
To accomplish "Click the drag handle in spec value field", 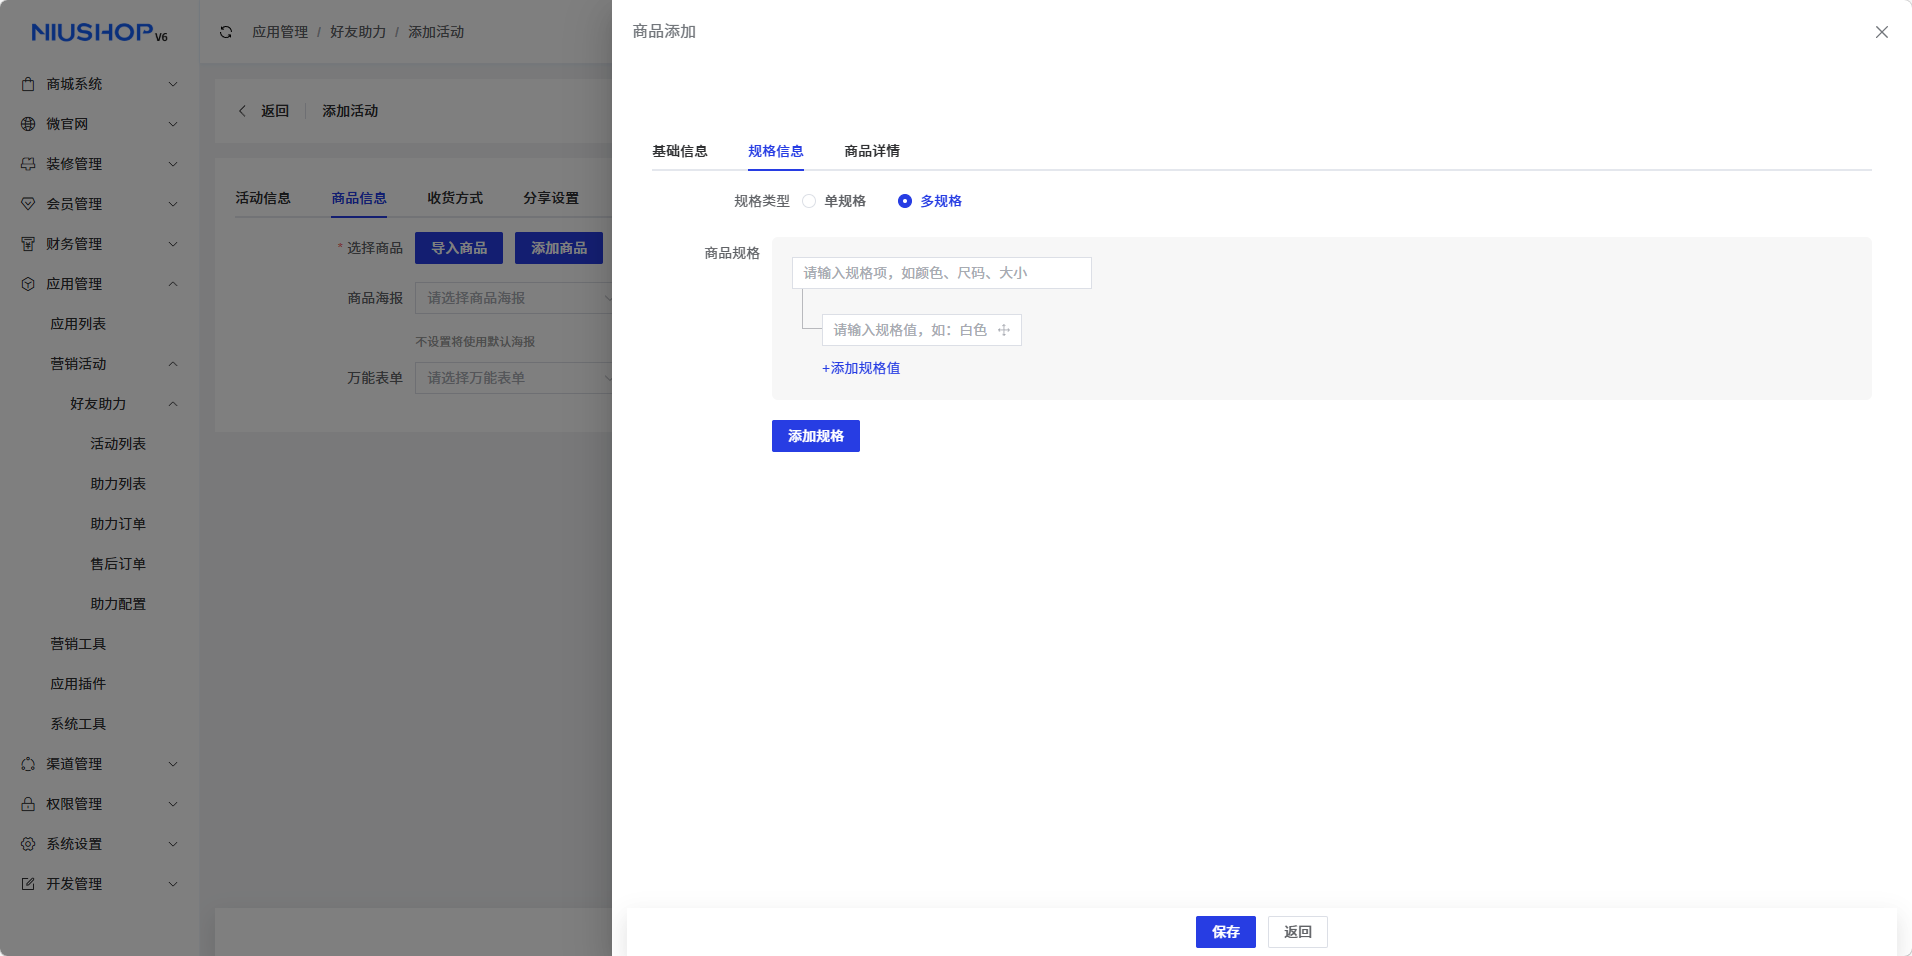I will [x=1004, y=330].
